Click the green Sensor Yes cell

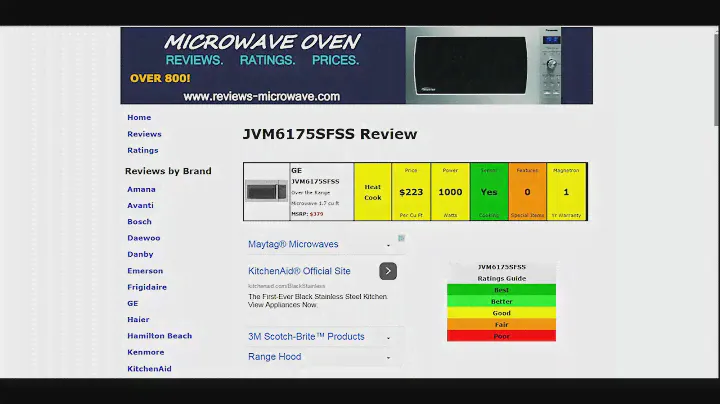[x=489, y=191]
